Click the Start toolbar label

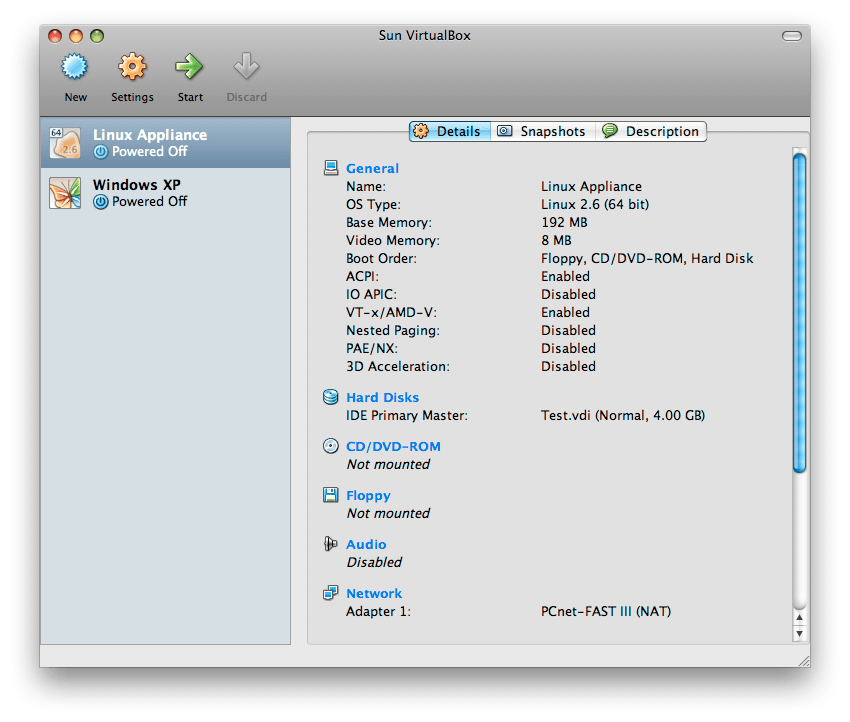pos(190,97)
